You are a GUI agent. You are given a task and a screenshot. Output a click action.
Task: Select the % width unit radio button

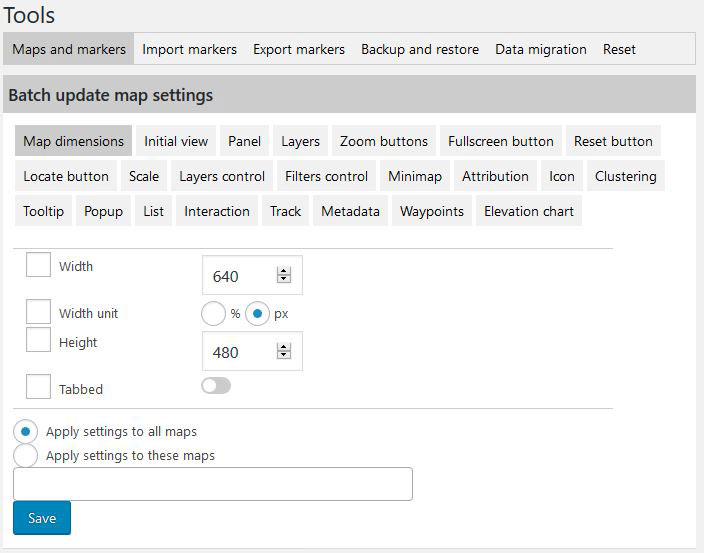(x=213, y=313)
